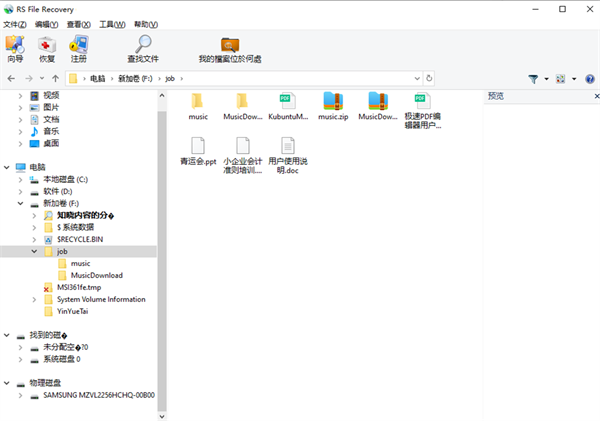Select the $ 系统数据 folder
This screenshot has width=600, height=421.
(75, 227)
